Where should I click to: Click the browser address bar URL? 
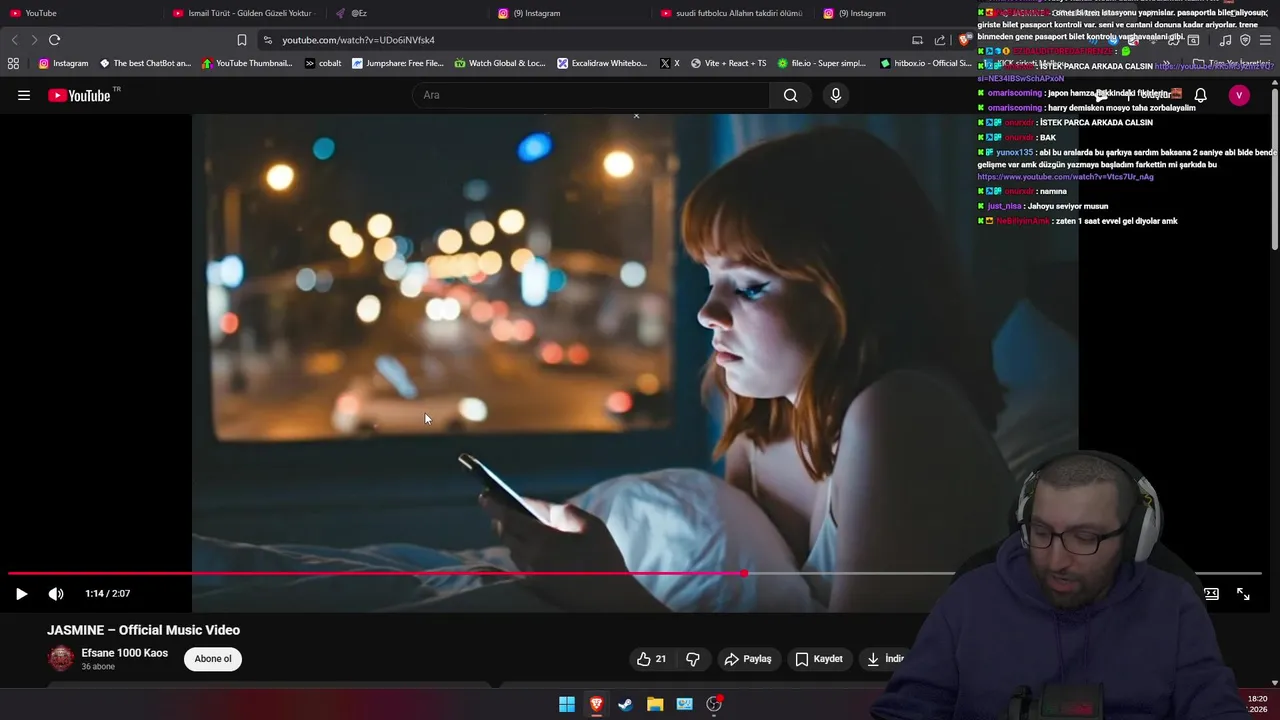click(358, 40)
